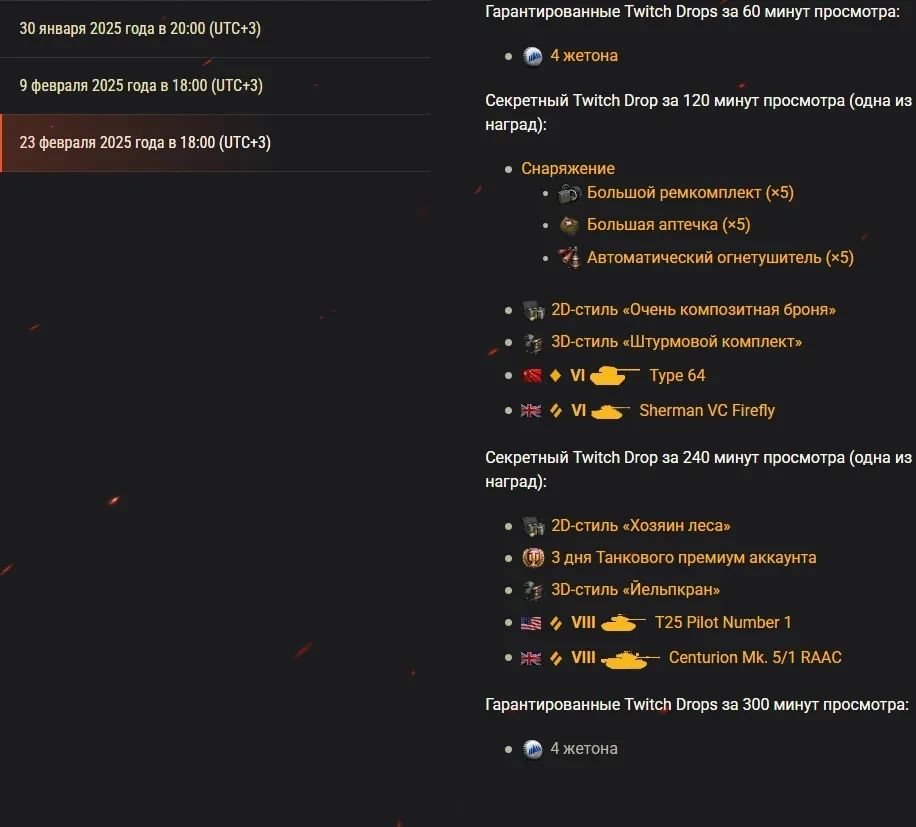This screenshot has height=827, width=916.
Task: Click the token icon beside first 4 жетона
Action: click(533, 56)
